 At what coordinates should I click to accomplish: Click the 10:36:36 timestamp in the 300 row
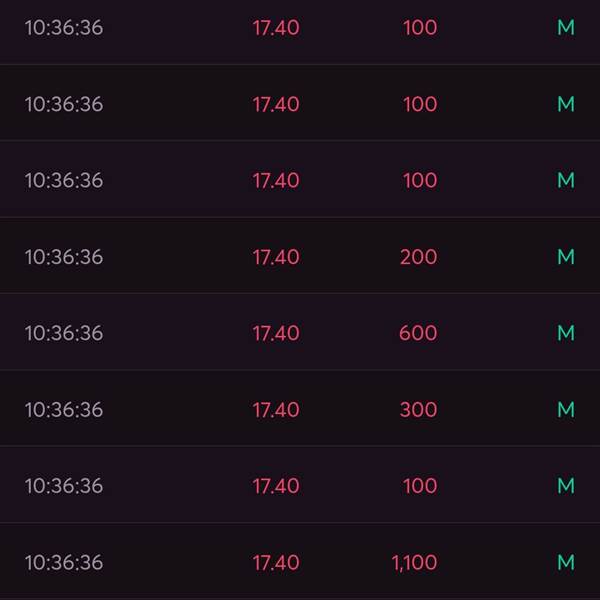pyautogui.click(x=64, y=409)
